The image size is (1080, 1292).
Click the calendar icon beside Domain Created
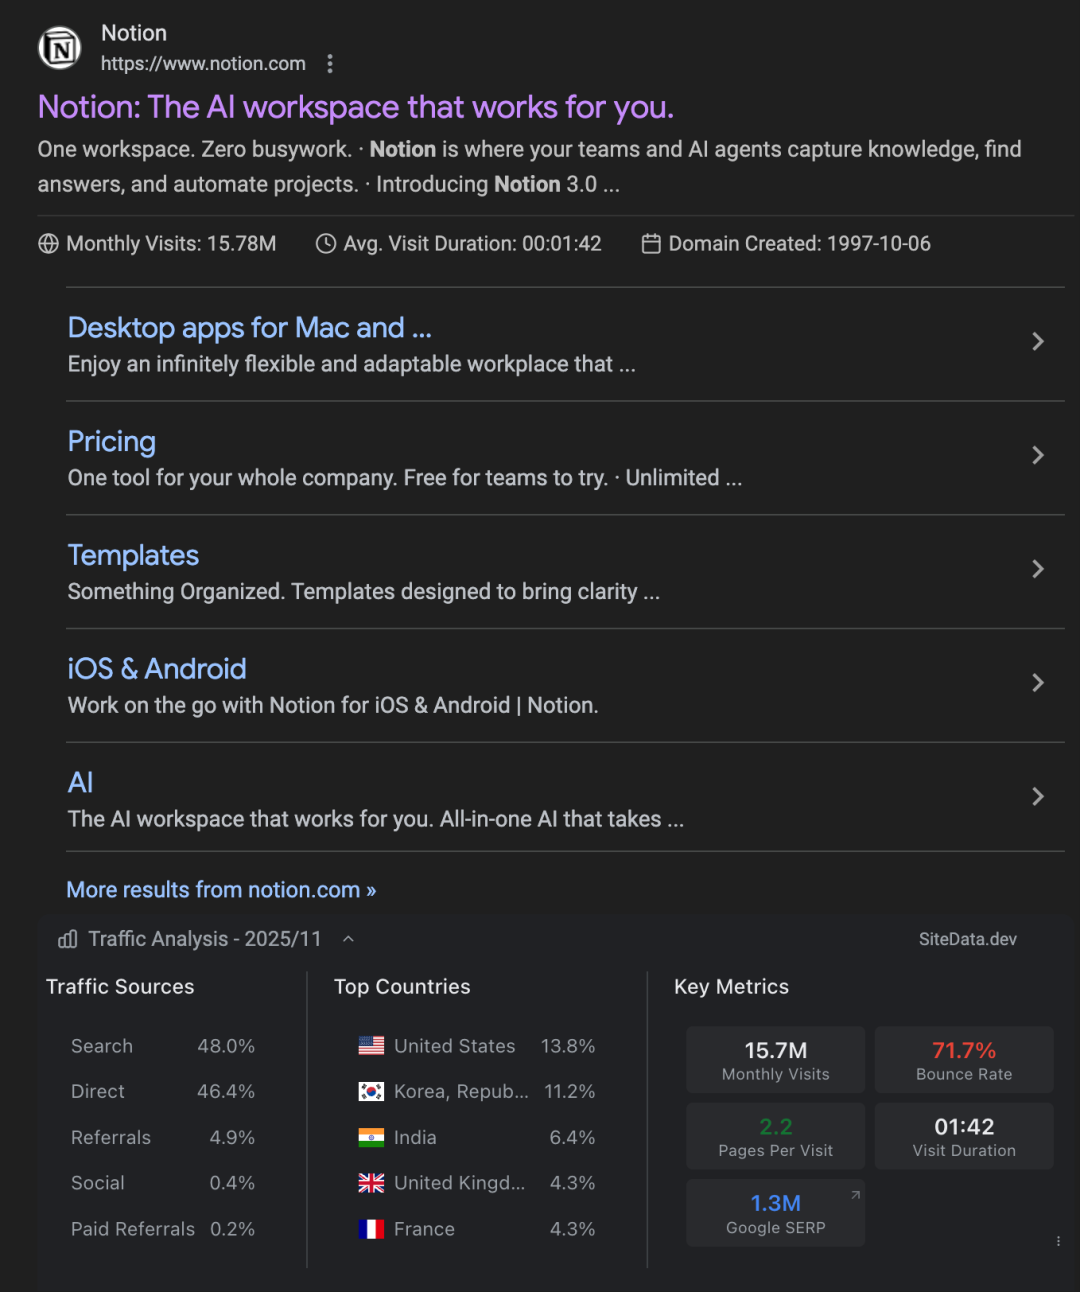(x=651, y=244)
